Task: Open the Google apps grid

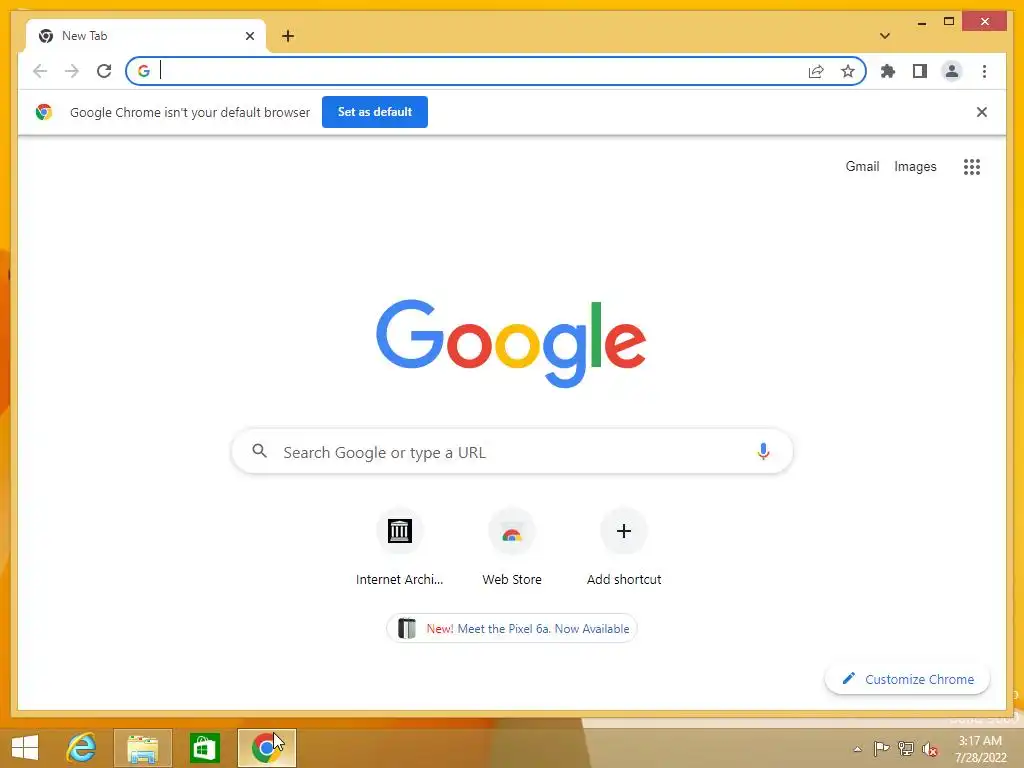Action: [972, 167]
